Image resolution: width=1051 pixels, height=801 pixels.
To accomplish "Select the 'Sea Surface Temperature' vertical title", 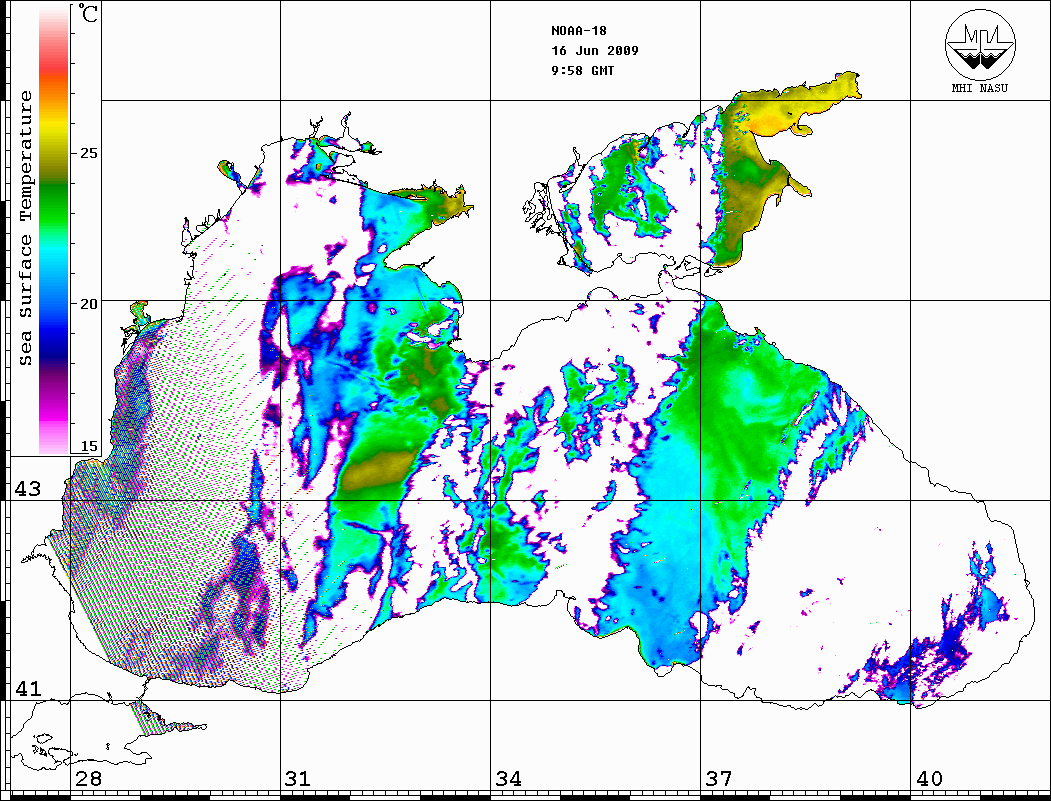I will coord(25,228).
